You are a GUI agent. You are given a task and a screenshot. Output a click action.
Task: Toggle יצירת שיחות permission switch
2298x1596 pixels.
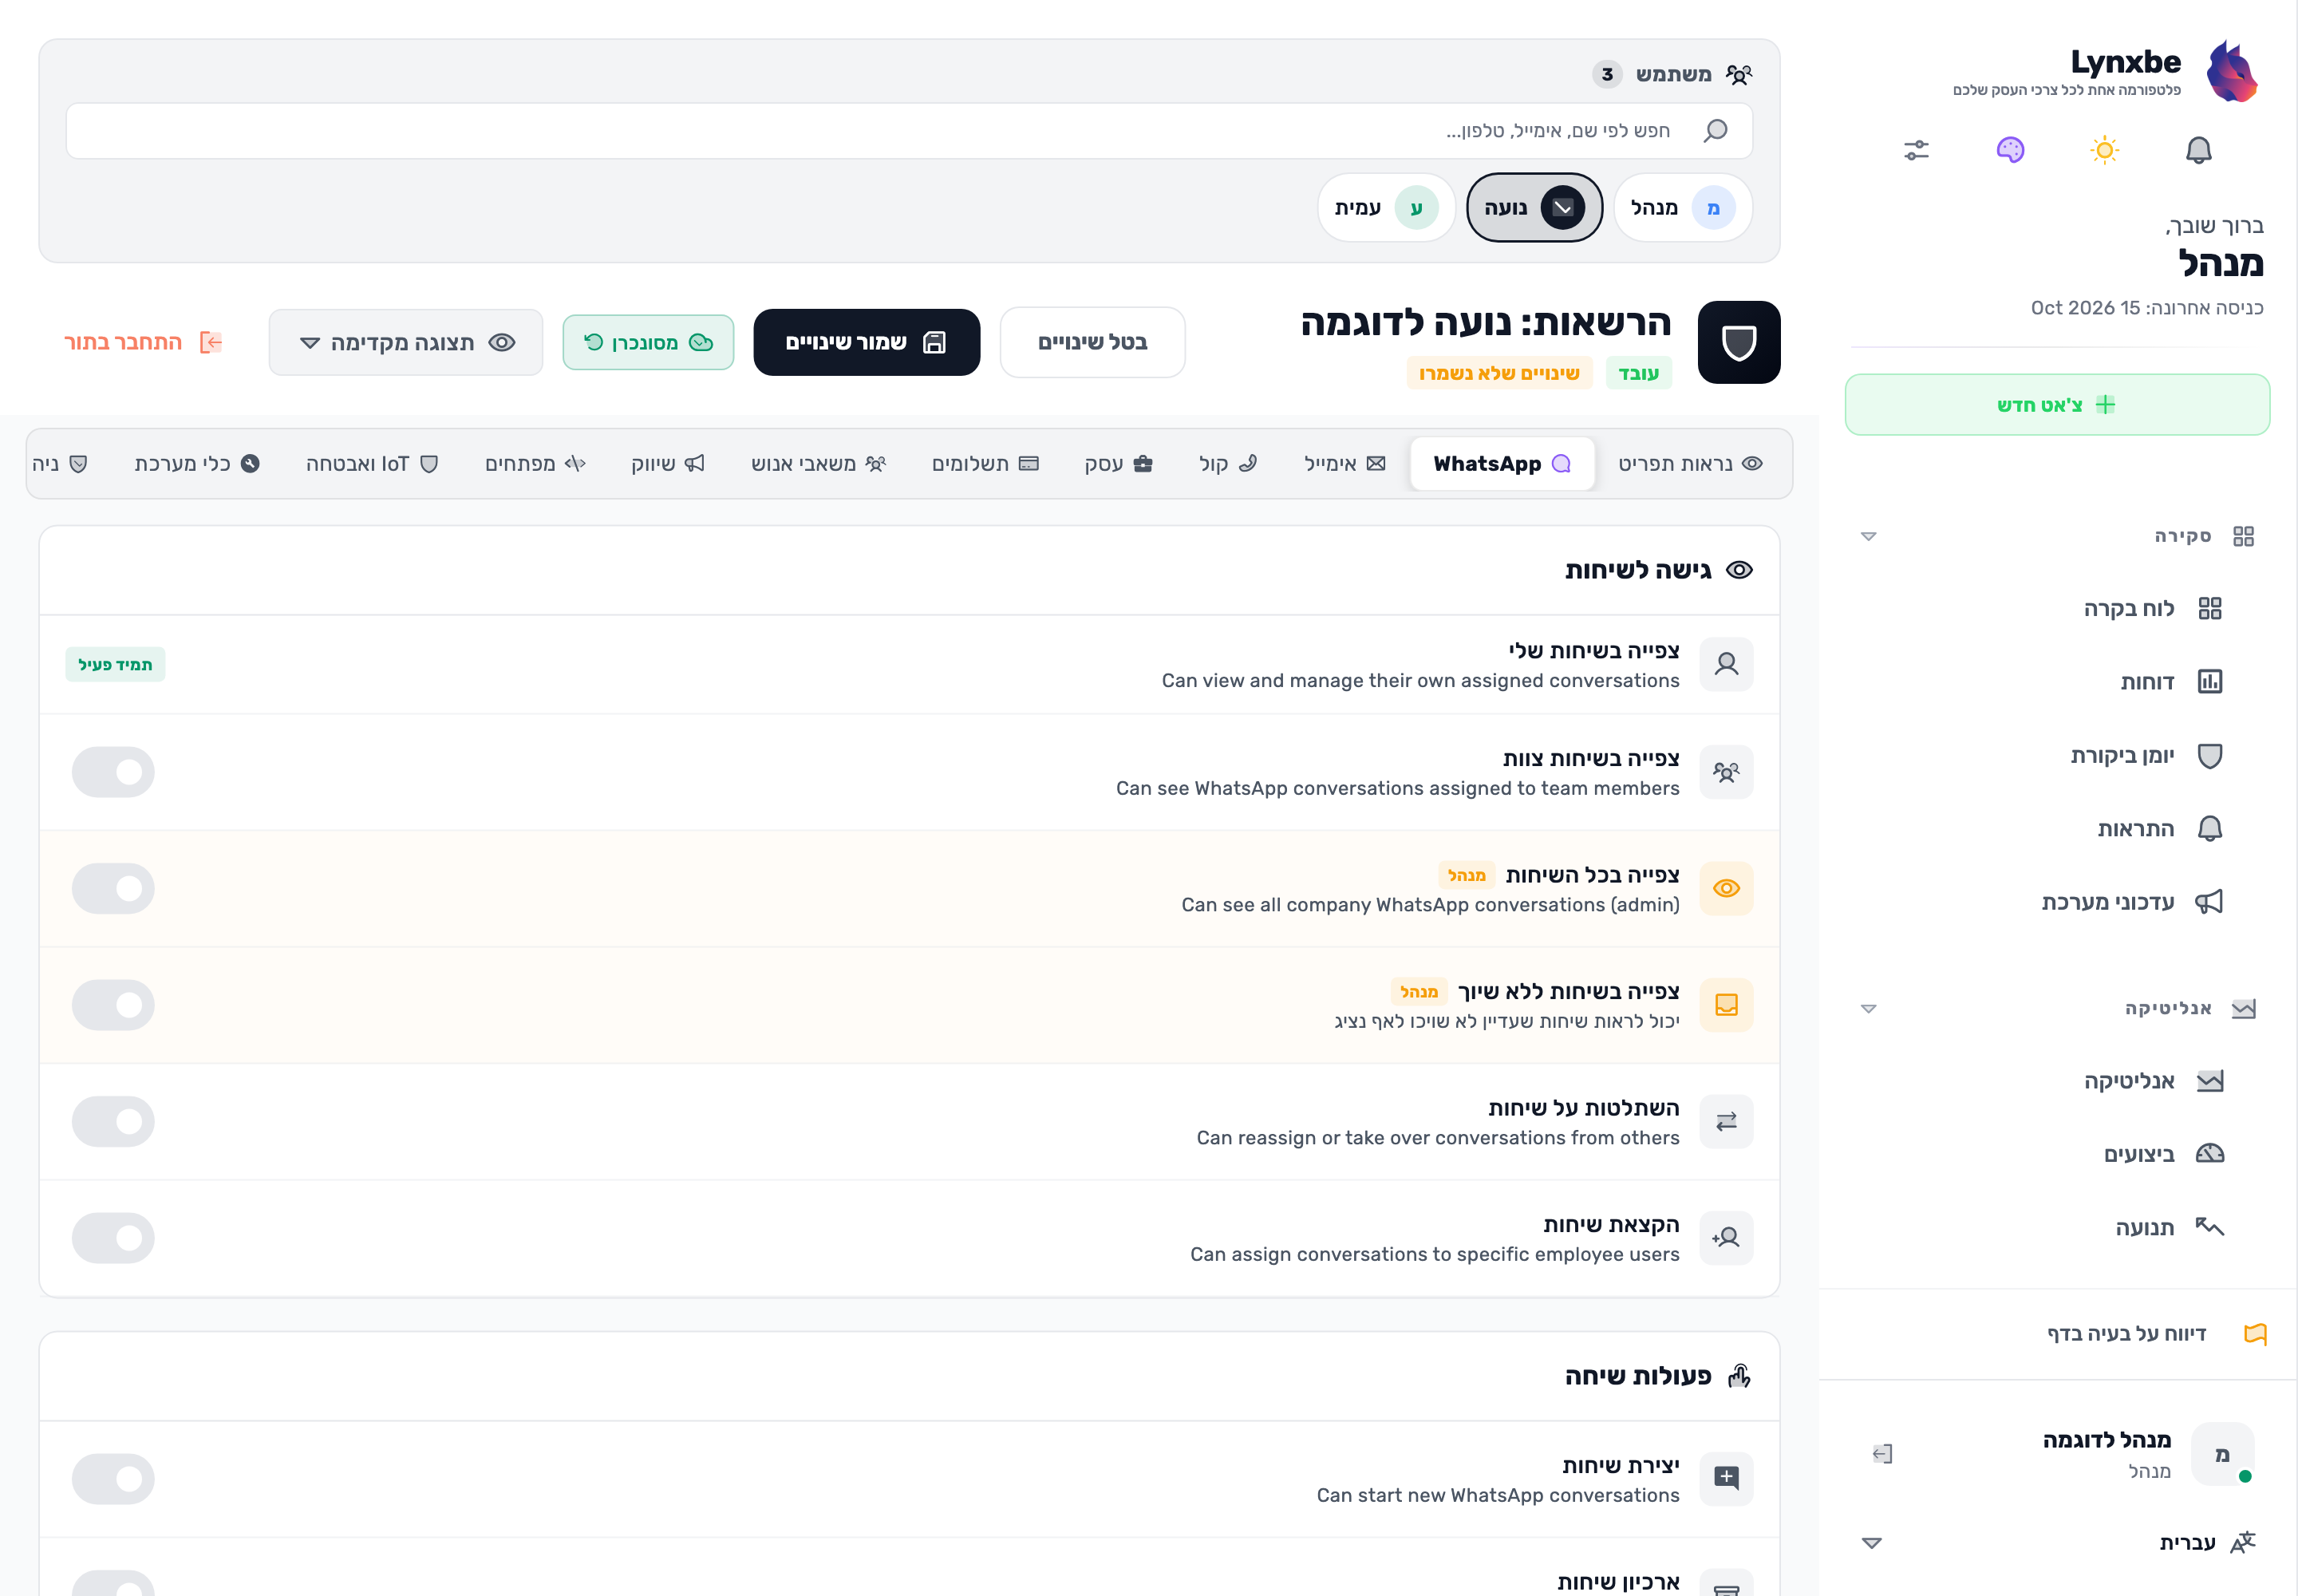tap(113, 1478)
